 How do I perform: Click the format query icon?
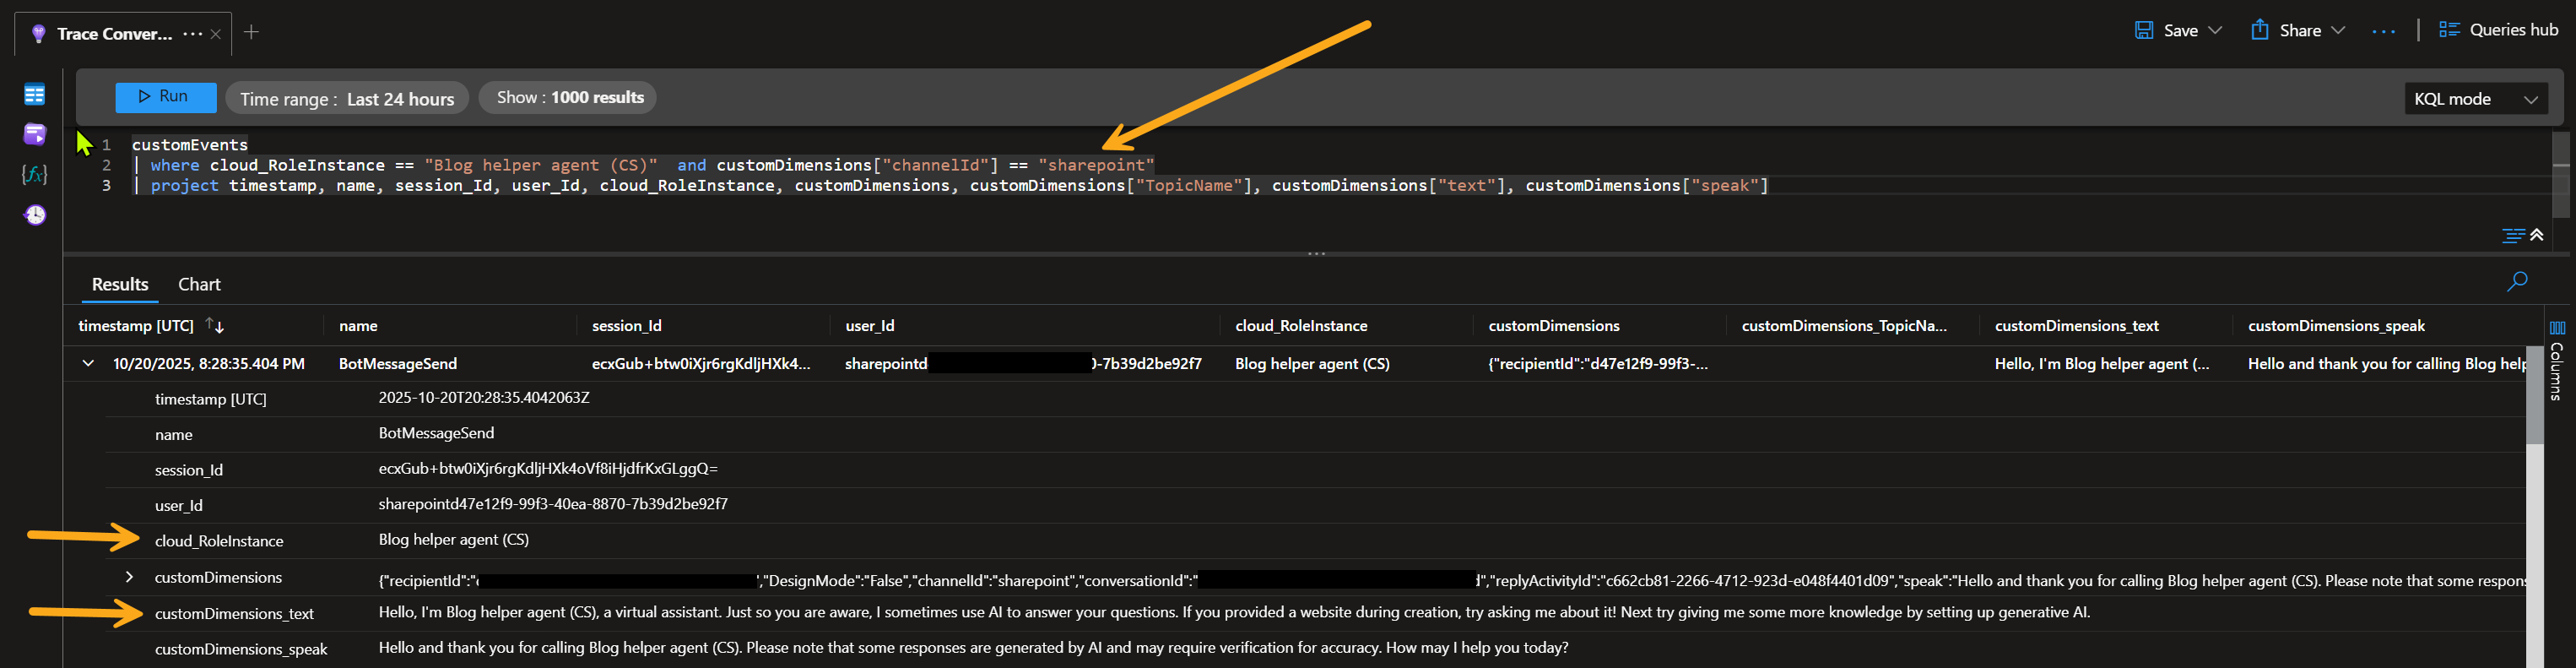pyautogui.click(x=2512, y=235)
